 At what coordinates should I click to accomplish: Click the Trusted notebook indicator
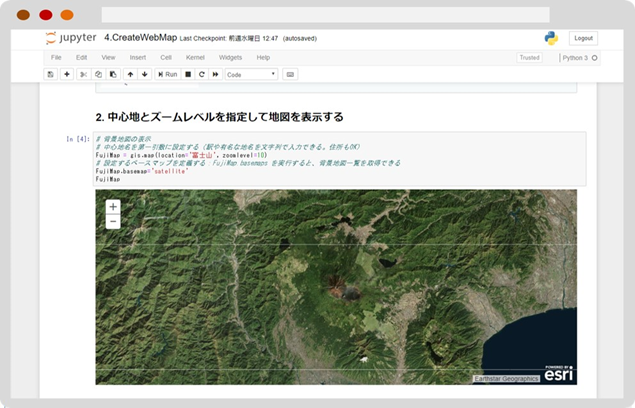(x=529, y=58)
